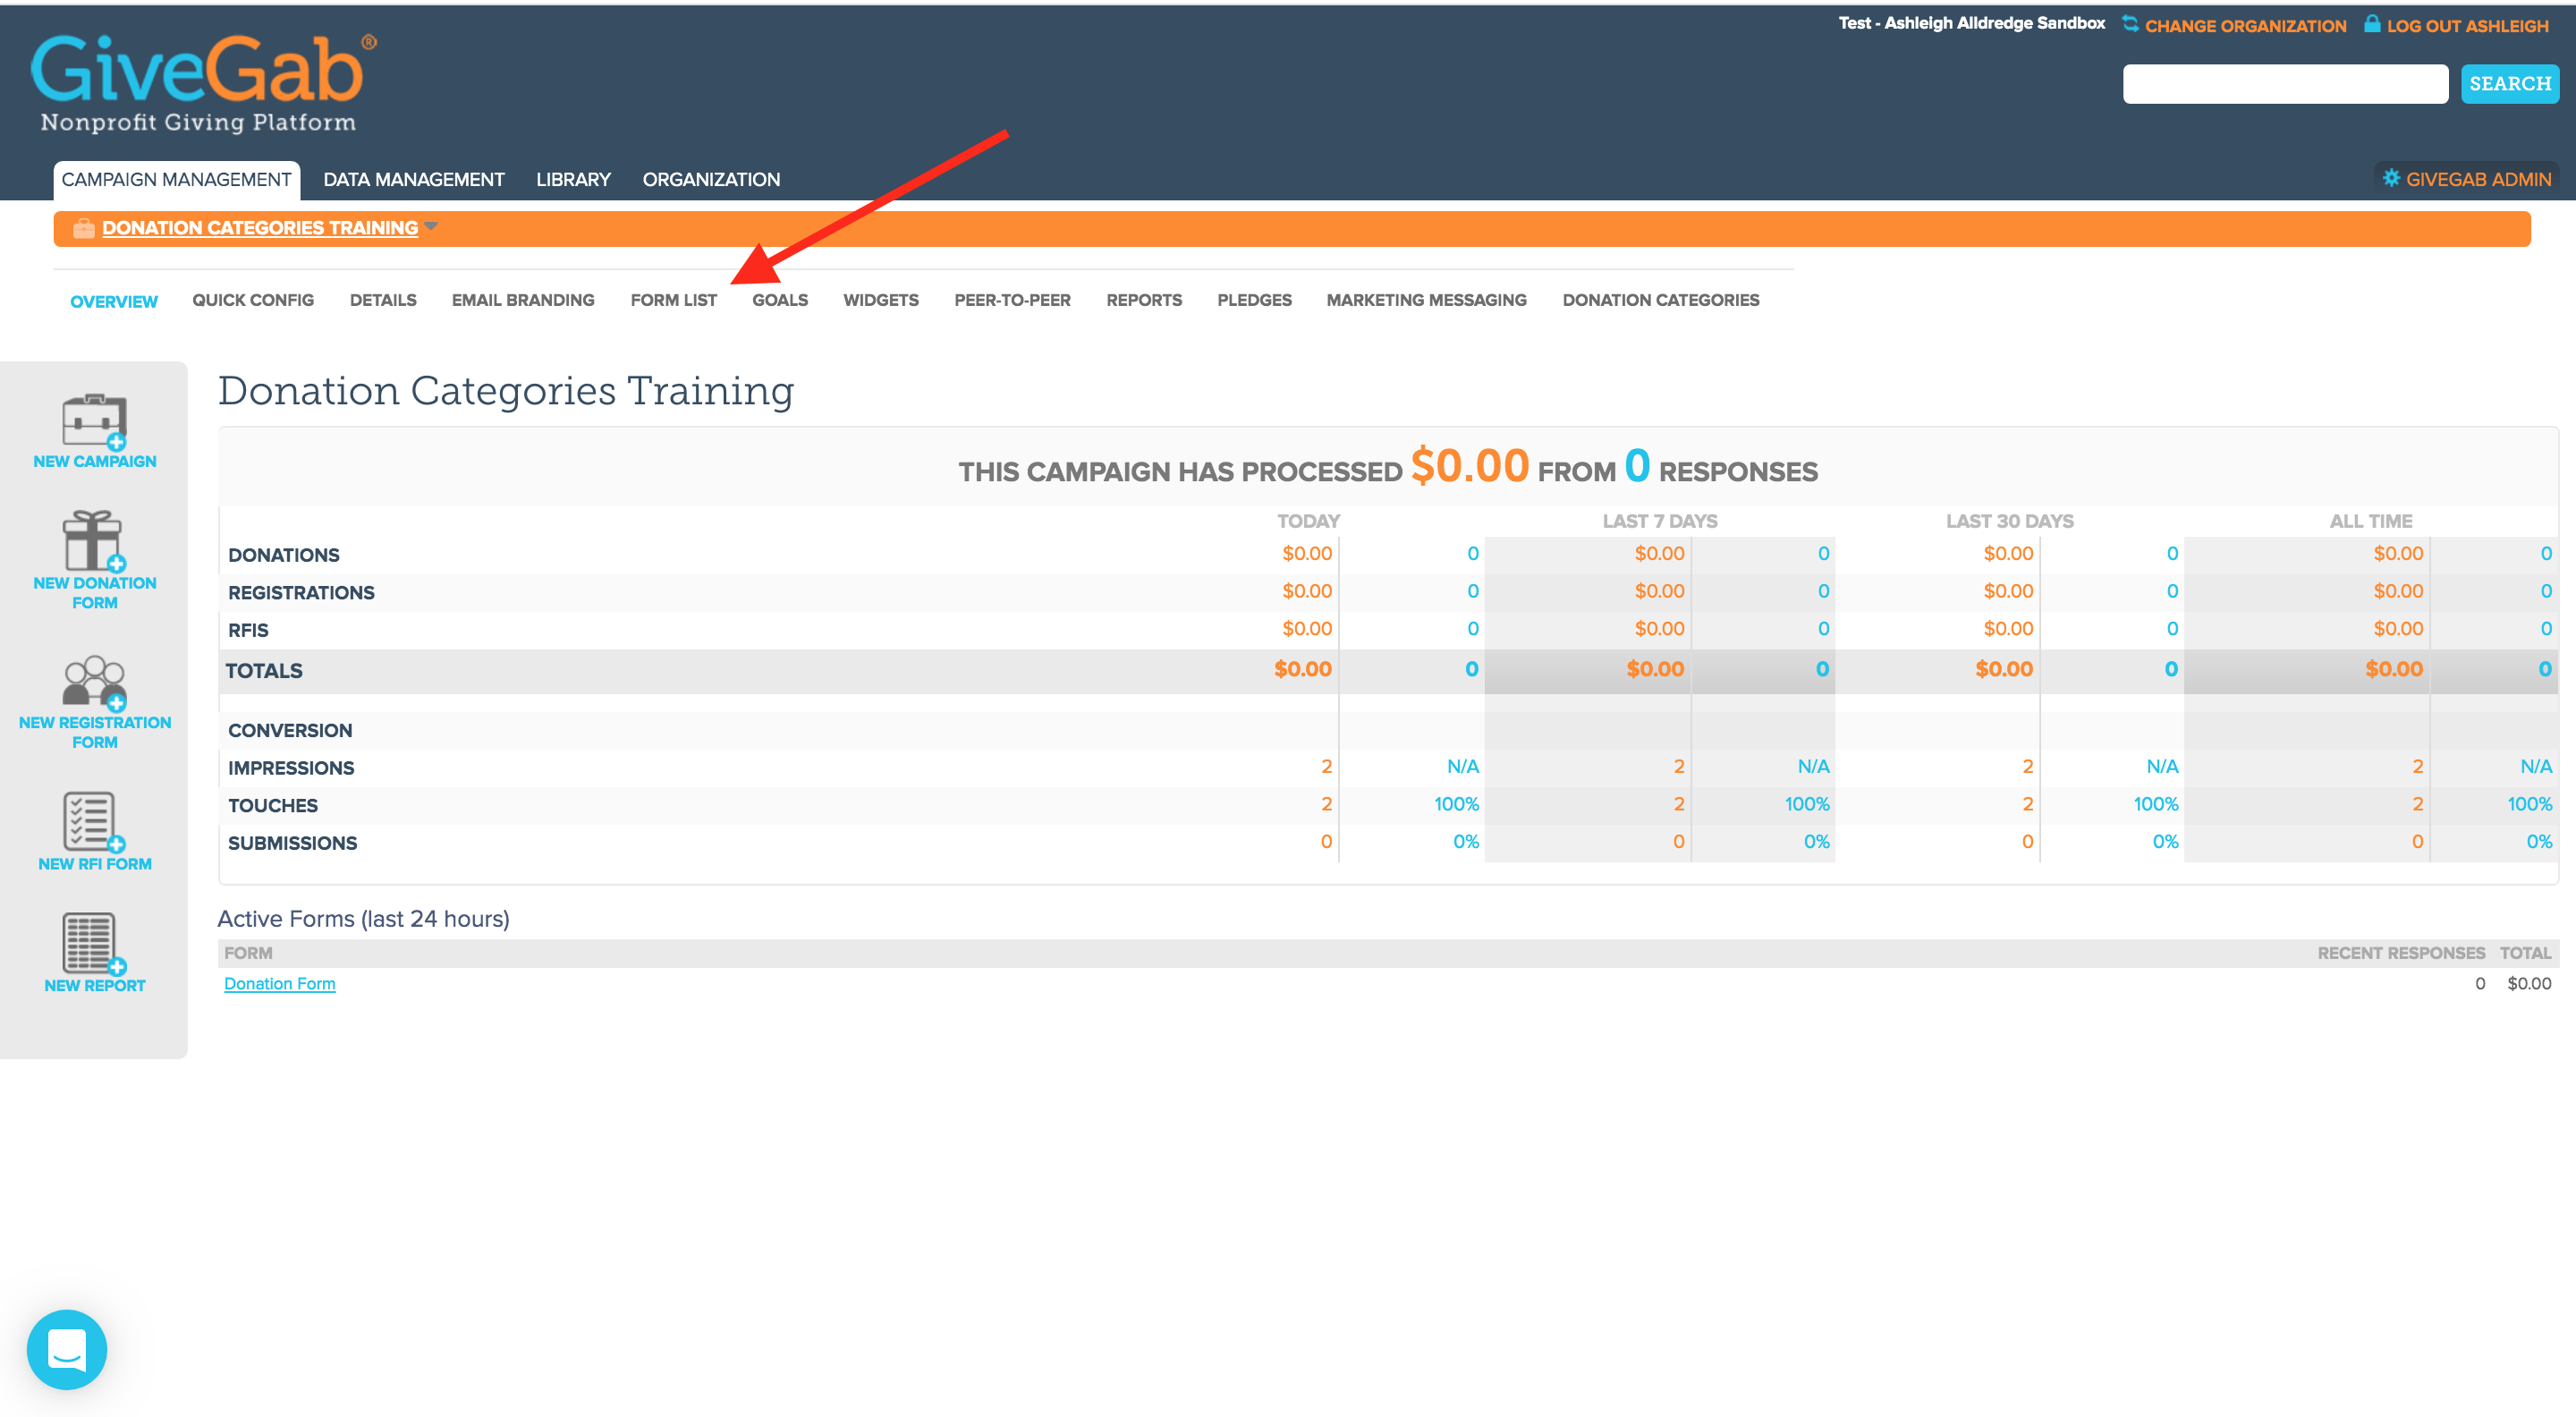2576x1417 pixels.
Task: Click the Last 7 Days column header
Action: 1659,521
